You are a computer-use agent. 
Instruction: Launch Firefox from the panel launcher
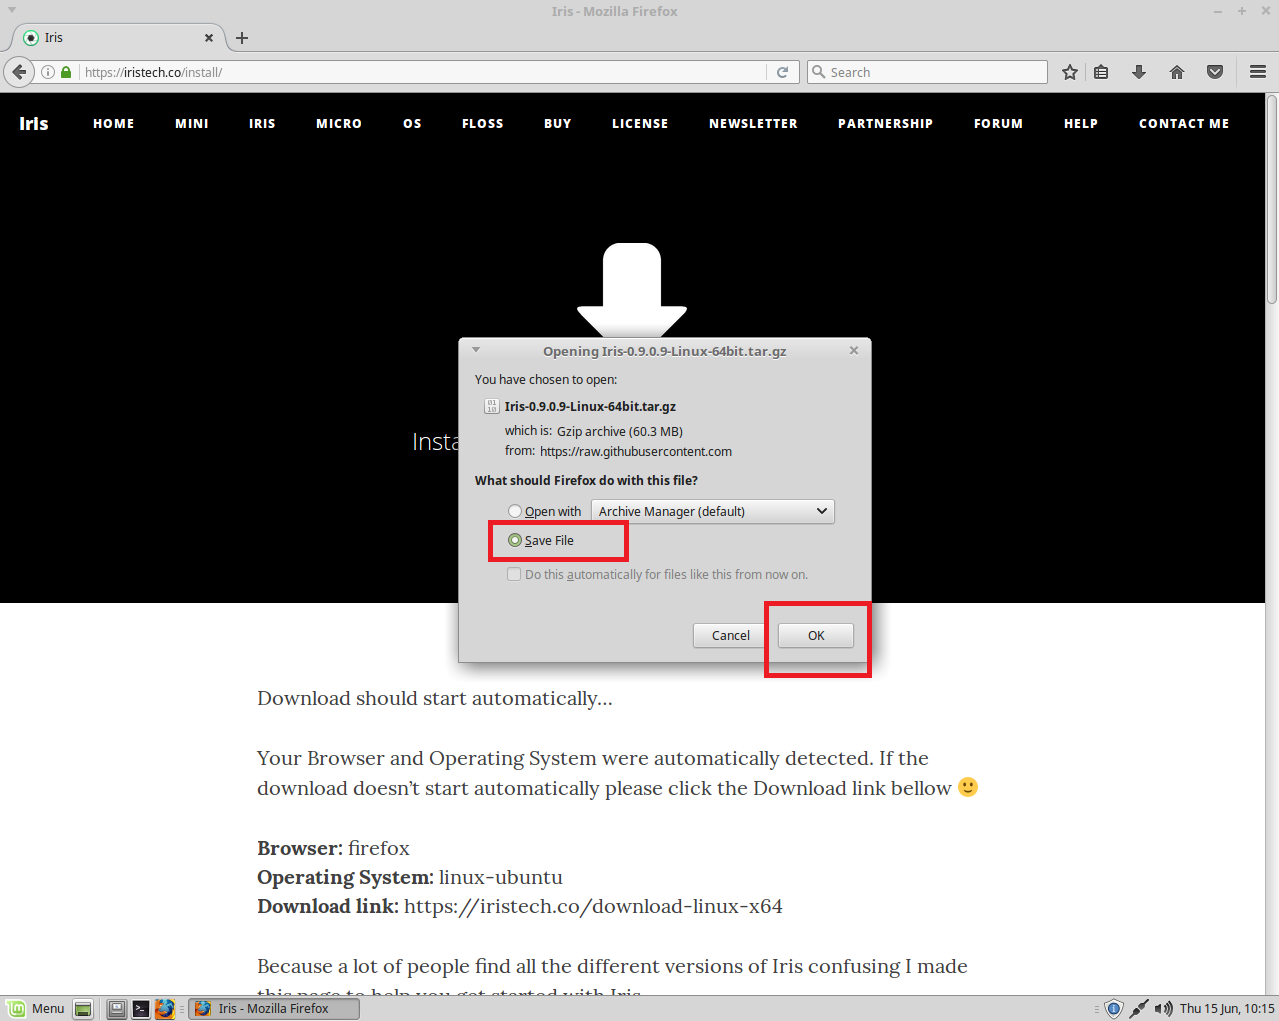coord(165,1009)
